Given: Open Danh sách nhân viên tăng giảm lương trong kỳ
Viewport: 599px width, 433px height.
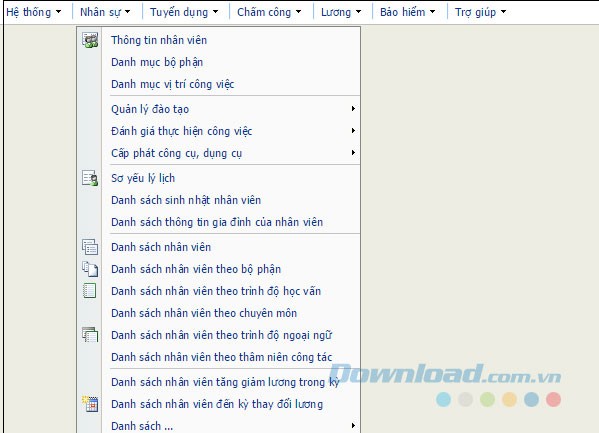Looking at the screenshot, I should point(225,382).
